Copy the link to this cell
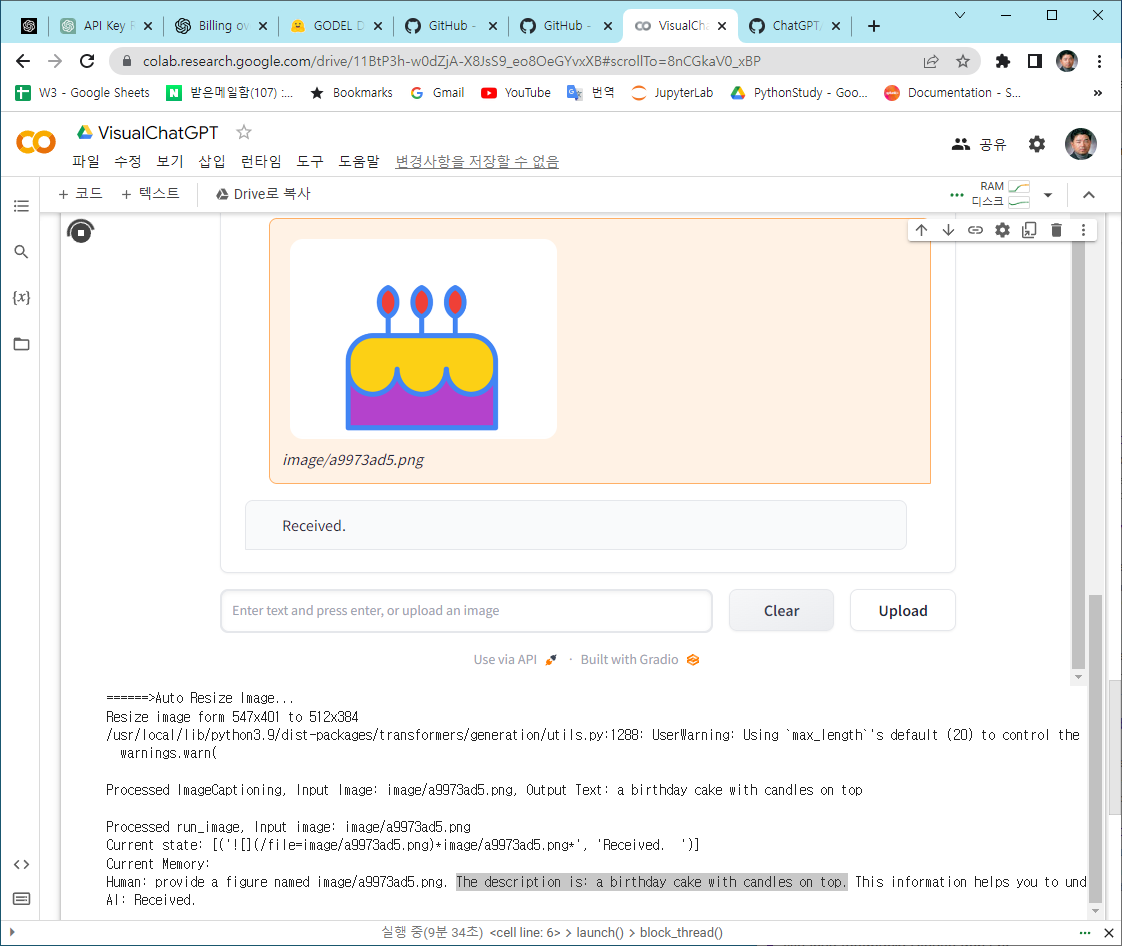The width and height of the screenshot is (1122, 946). pyautogui.click(x=975, y=229)
